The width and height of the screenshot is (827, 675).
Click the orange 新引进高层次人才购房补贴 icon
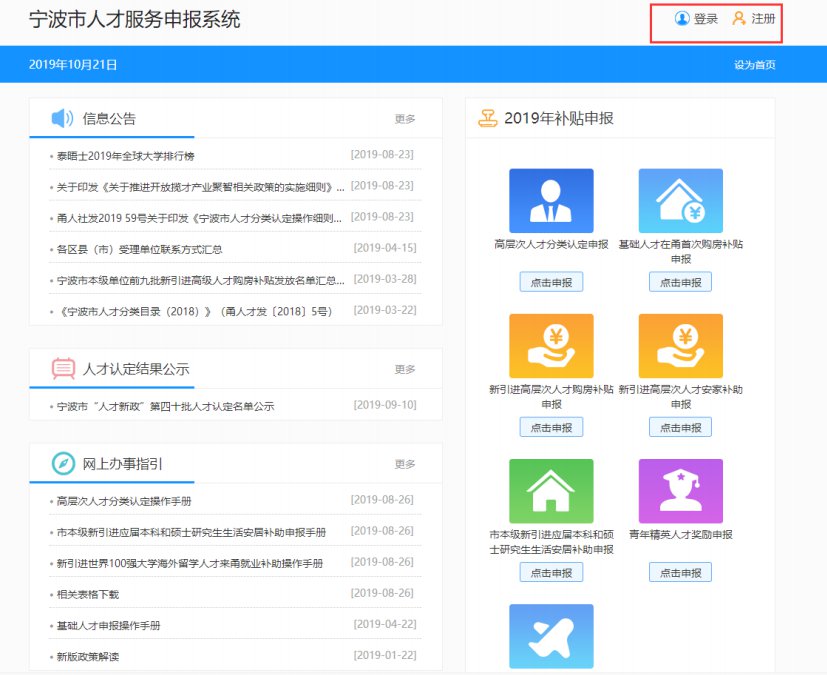pyautogui.click(x=551, y=346)
